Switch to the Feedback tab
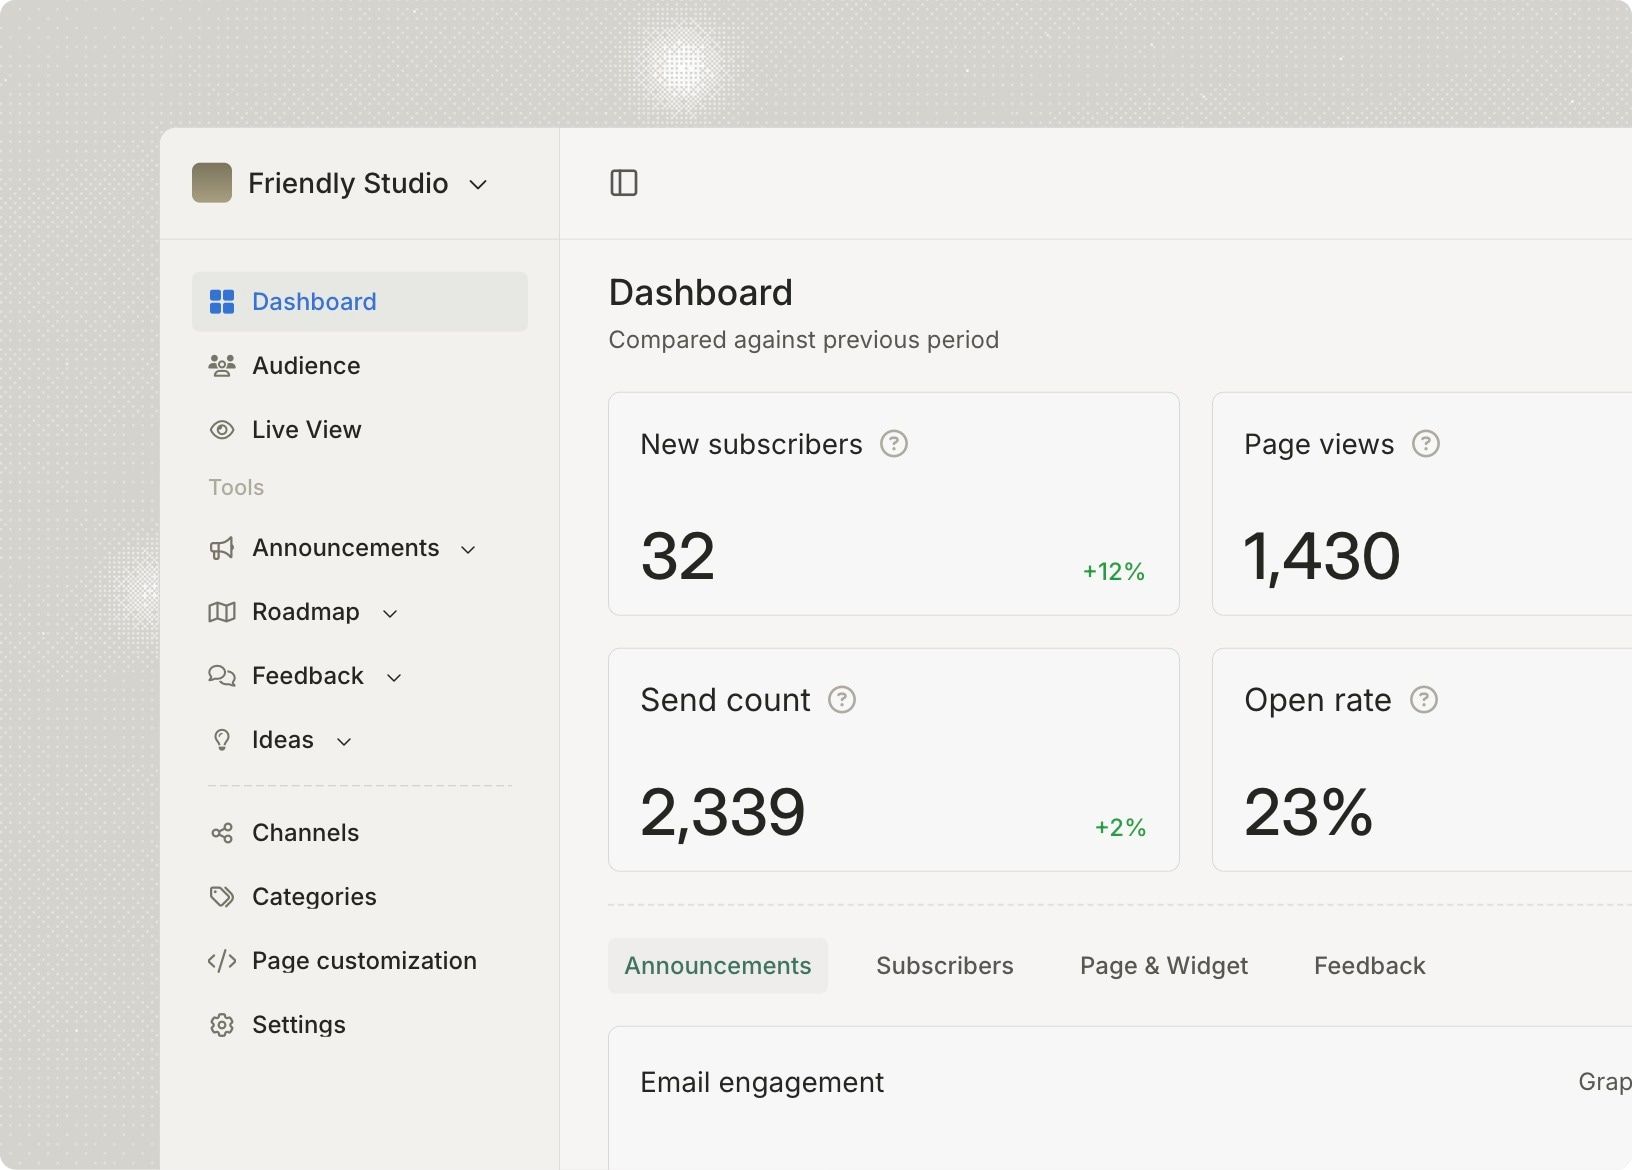Viewport: 1632px width, 1170px height. pos(1370,966)
